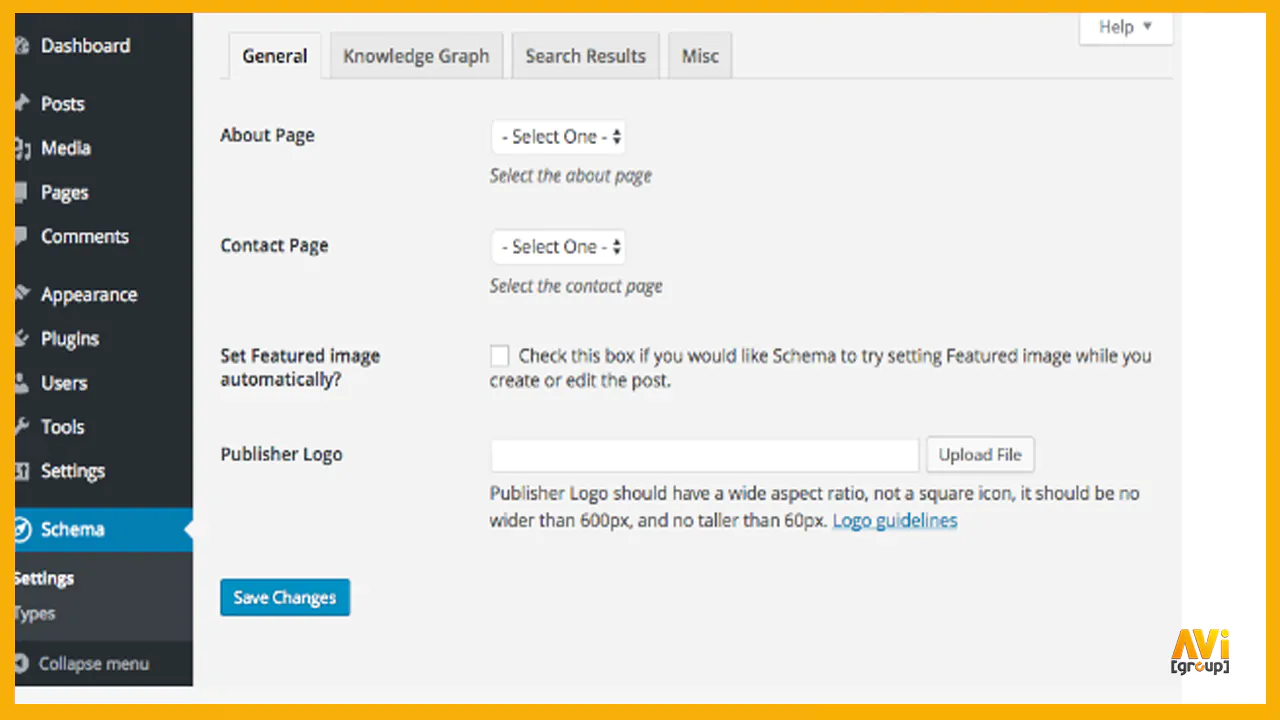This screenshot has height=720, width=1280.
Task: Open the Settings submenu under Schema
Action: pos(43,578)
